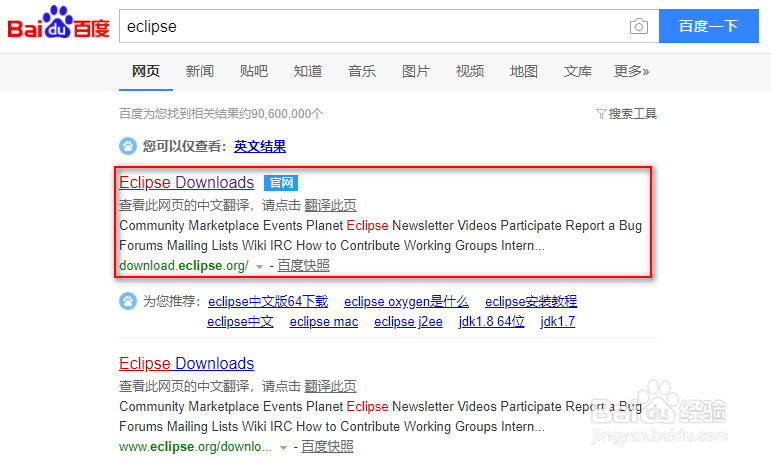Open the 视频 tab
The height and width of the screenshot is (462, 771).
pos(470,71)
